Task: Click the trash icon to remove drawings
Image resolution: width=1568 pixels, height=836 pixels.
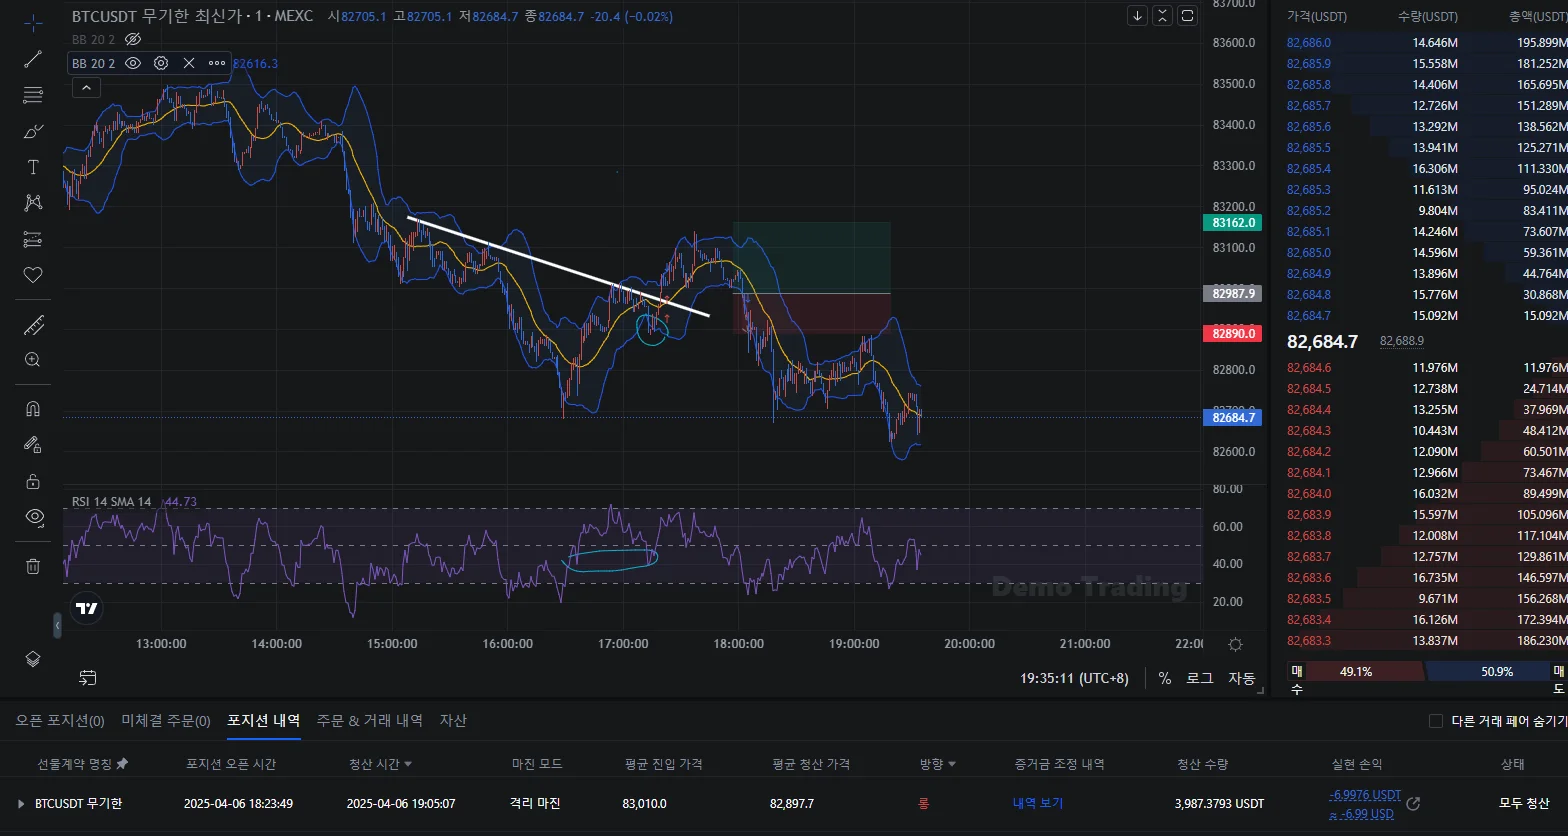Action: click(33, 566)
